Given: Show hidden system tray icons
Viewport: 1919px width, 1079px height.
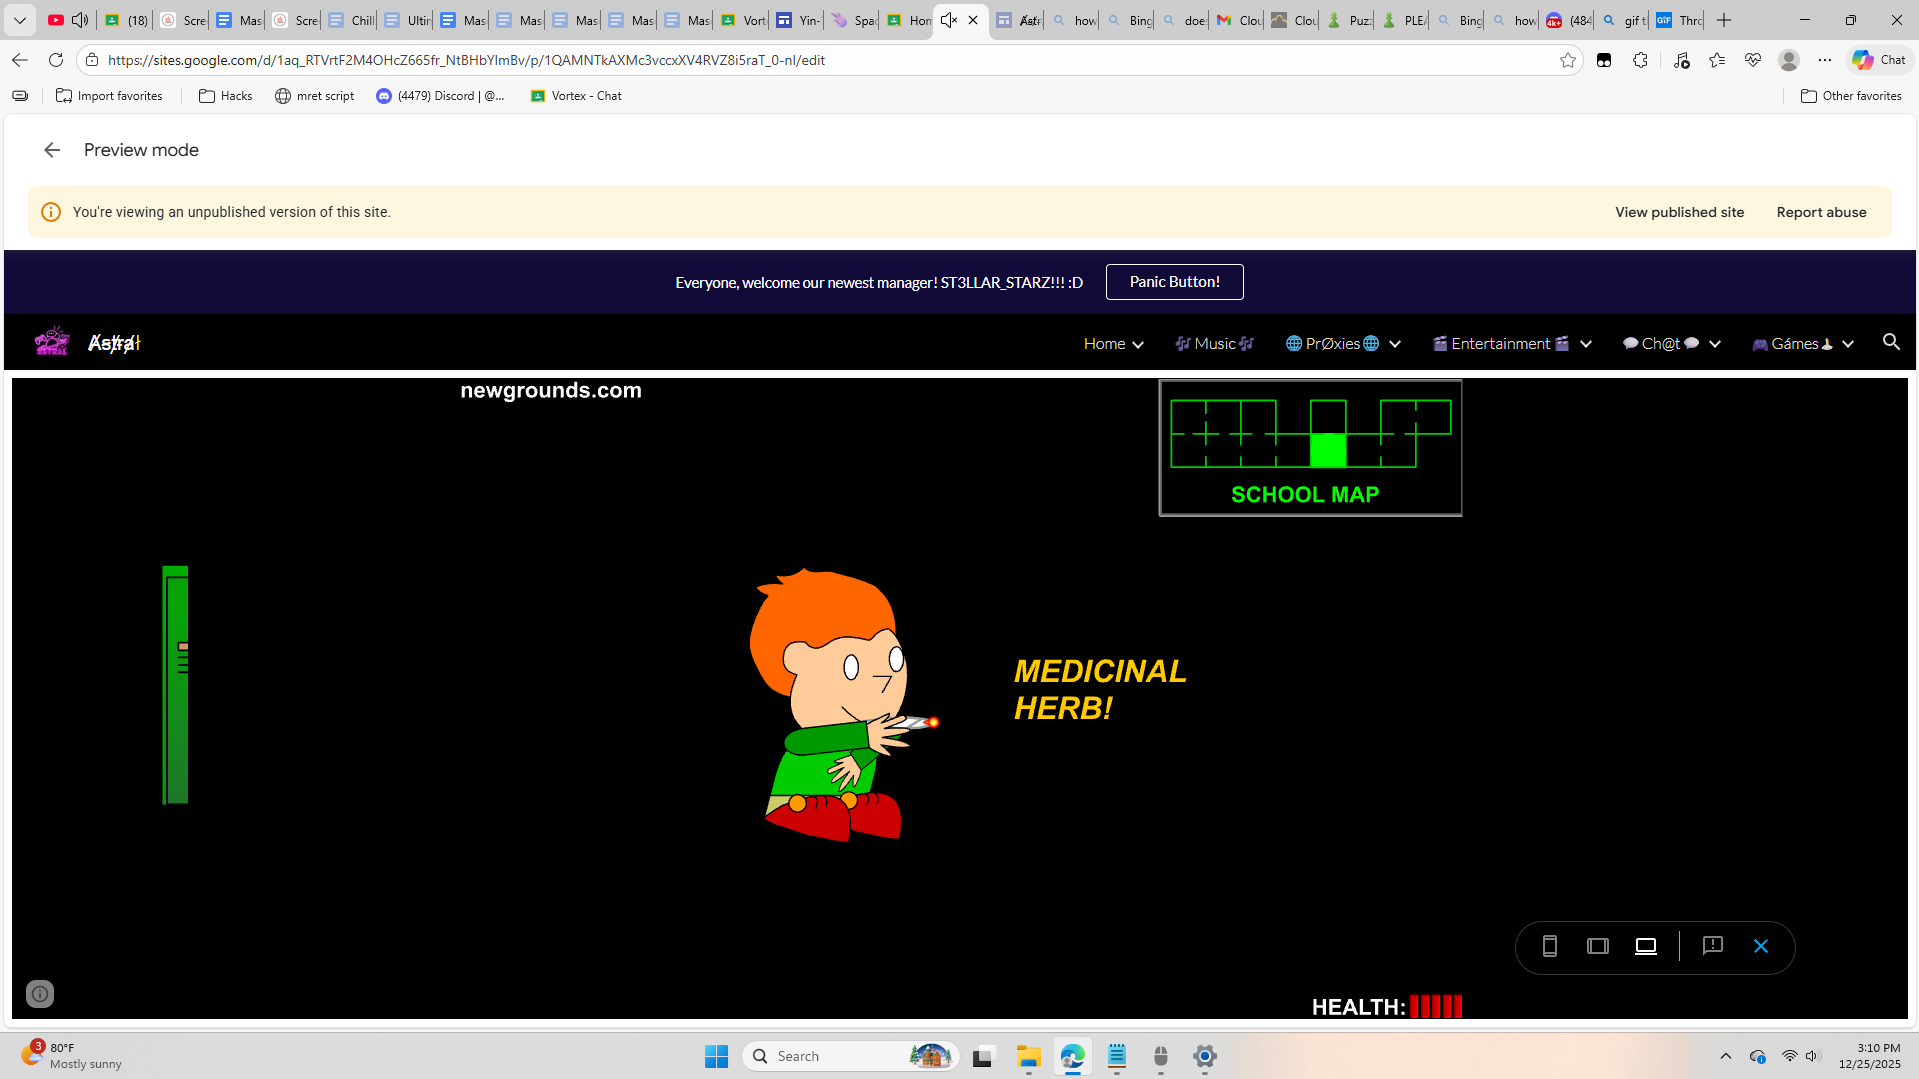Looking at the screenshot, I should point(1725,1056).
